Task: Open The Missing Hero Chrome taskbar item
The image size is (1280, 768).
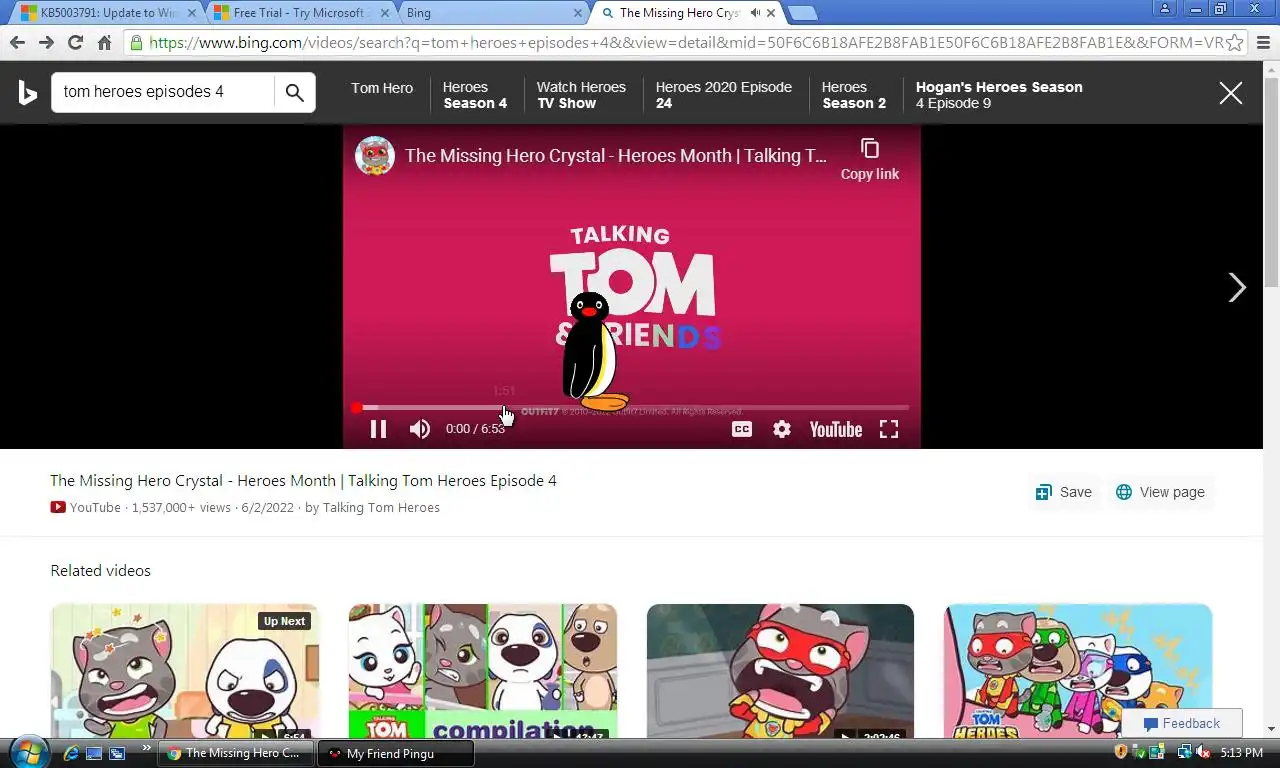Action: 236,753
